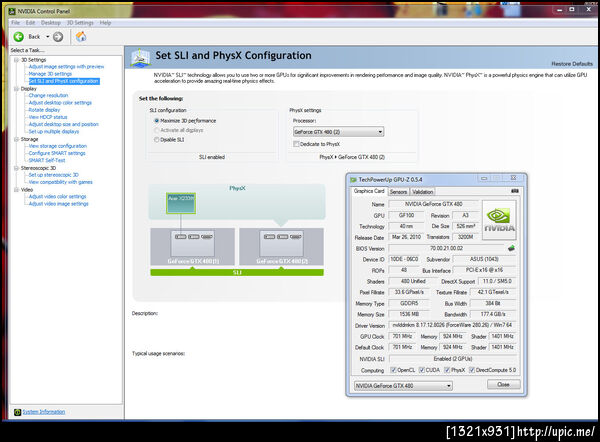Collapse the 3D Settings tree node
Image resolution: width=600 pixels, height=442 pixels.
16,60
